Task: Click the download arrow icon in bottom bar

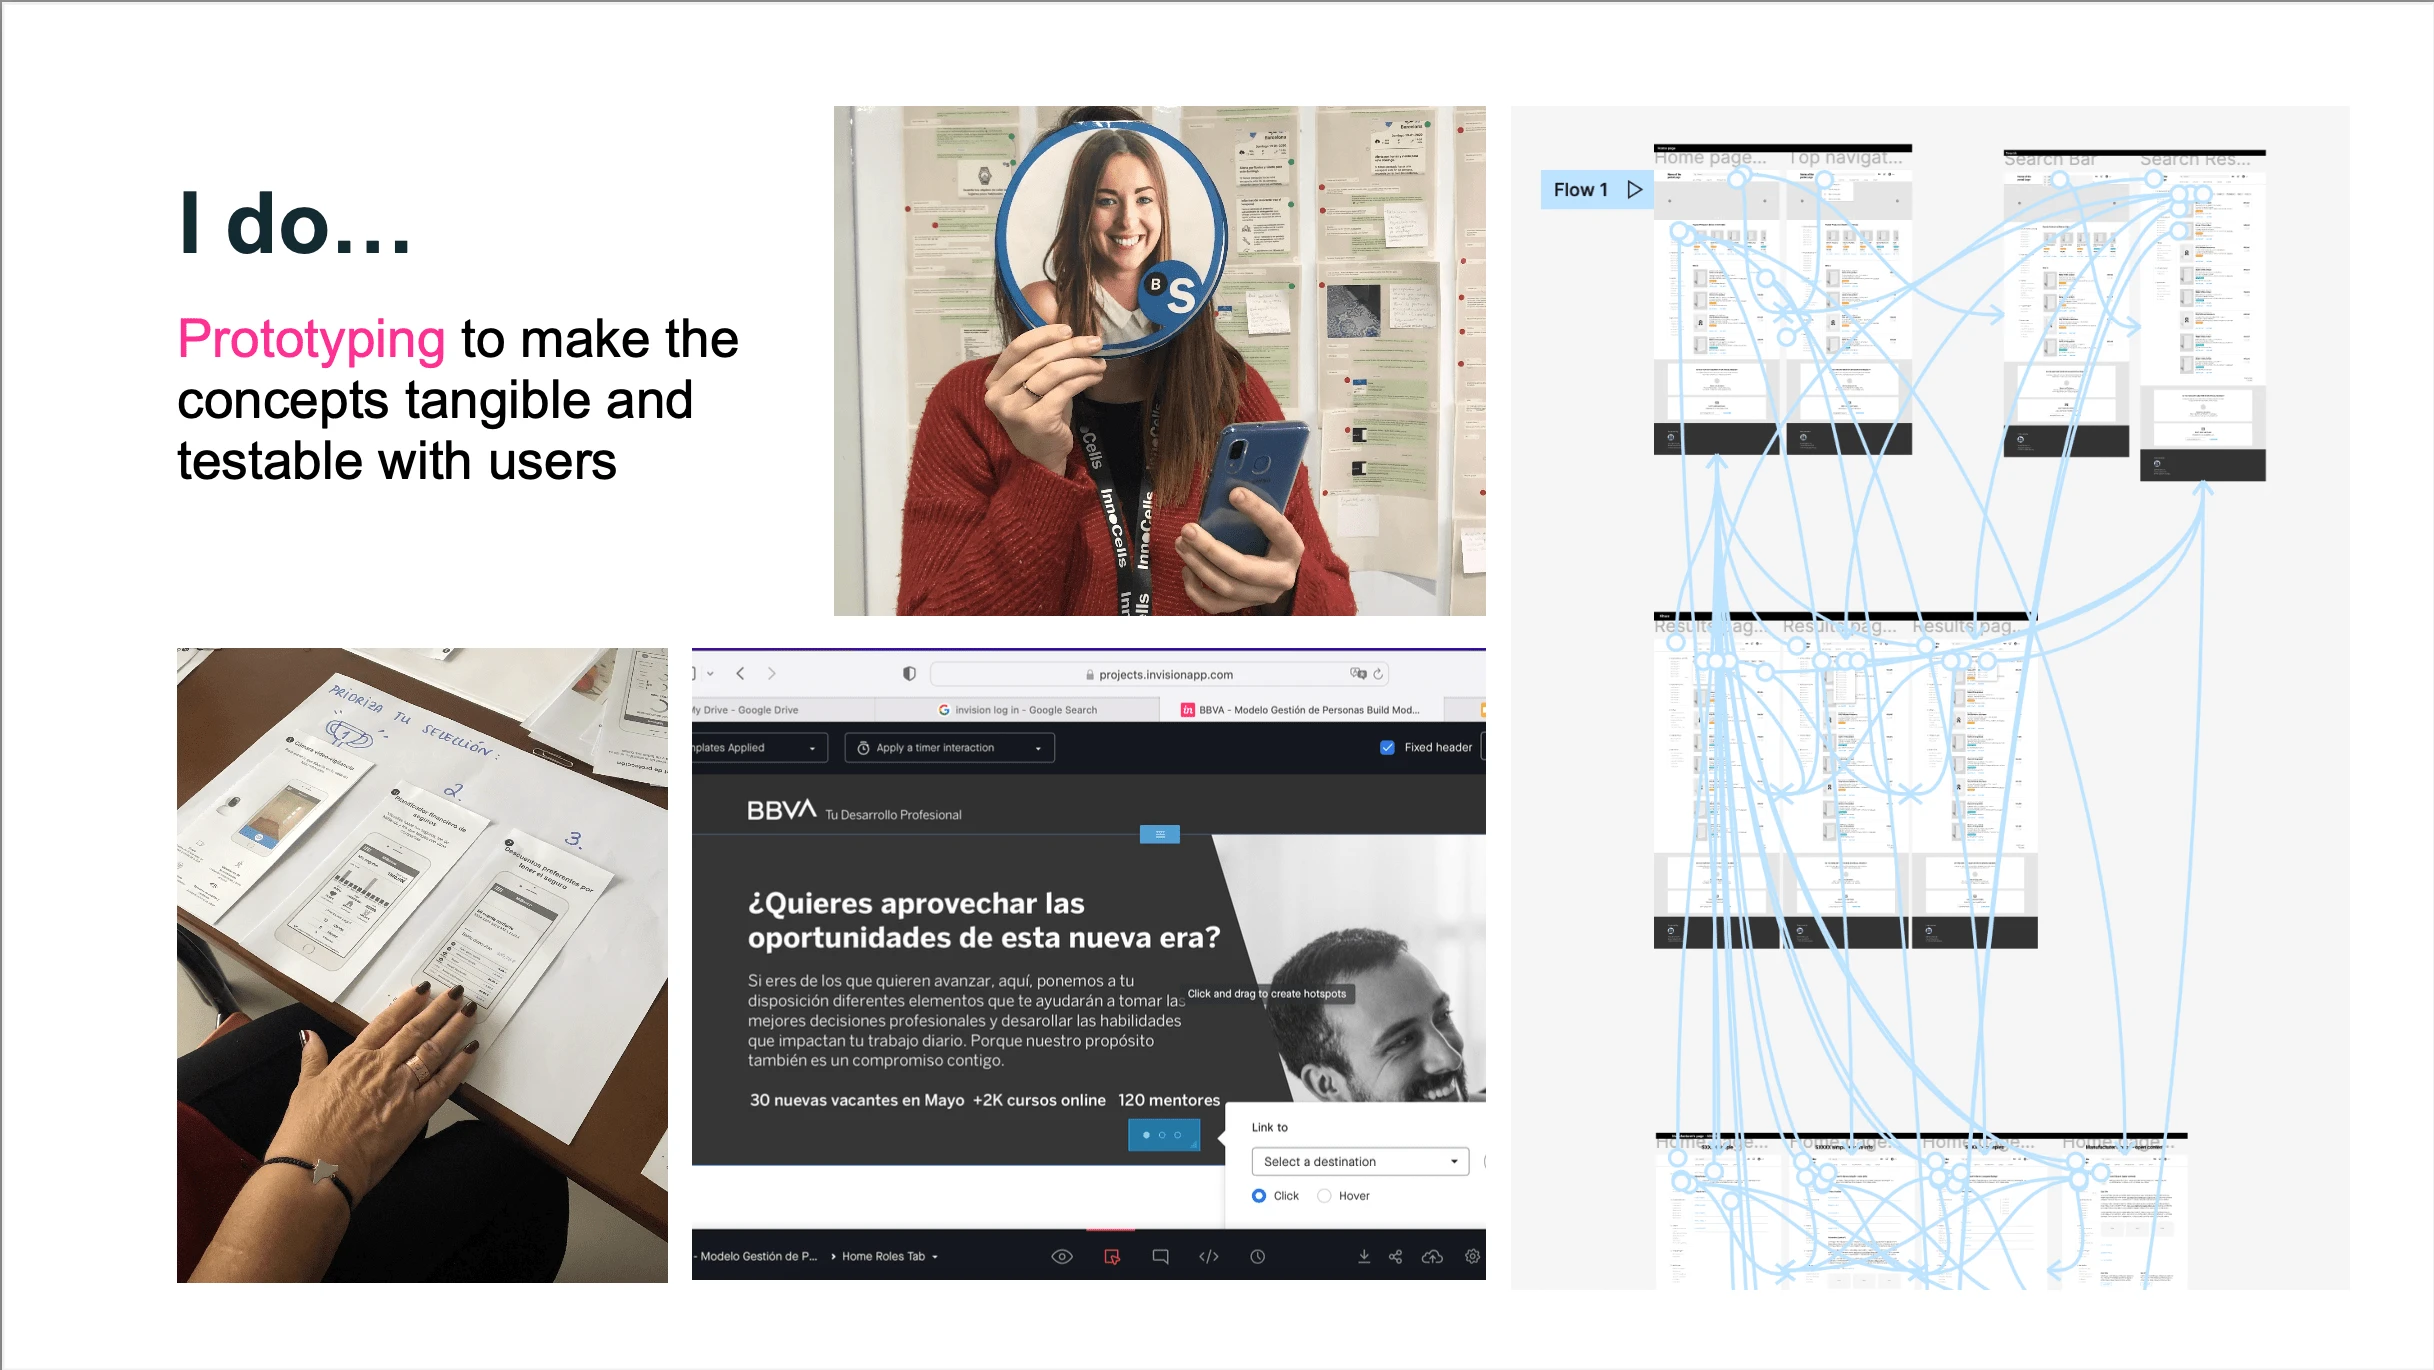Action: point(1364,1256)
